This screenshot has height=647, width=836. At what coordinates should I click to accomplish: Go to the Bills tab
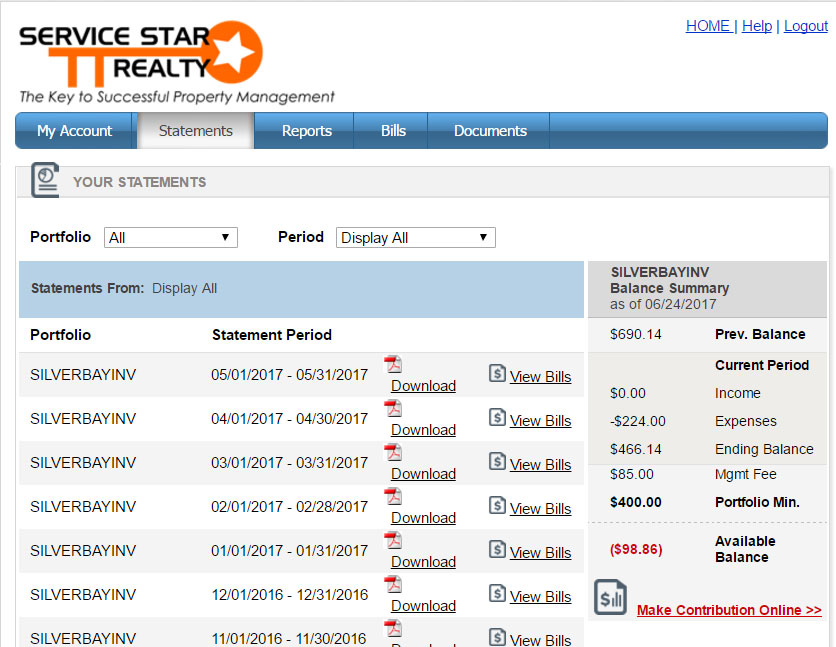[x=393, y=131]
